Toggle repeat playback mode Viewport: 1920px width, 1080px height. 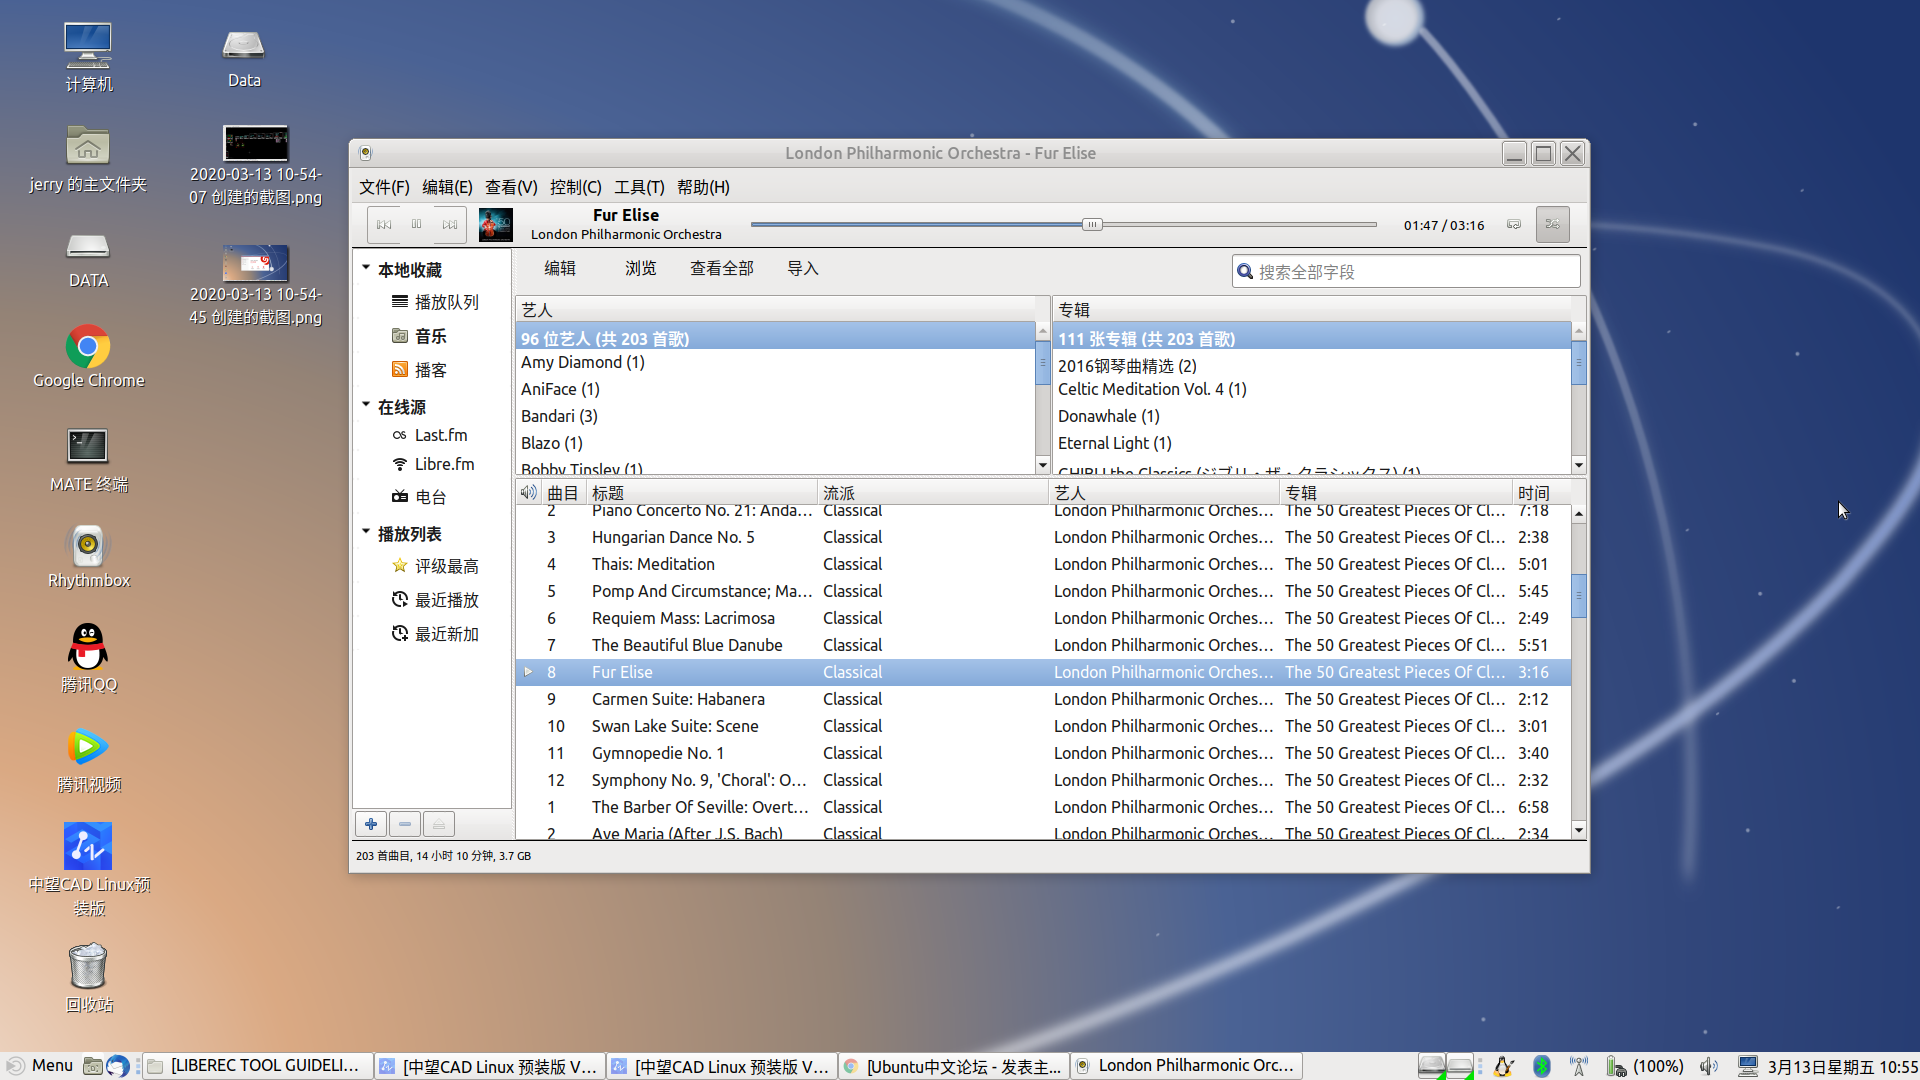pos(1514,225)
